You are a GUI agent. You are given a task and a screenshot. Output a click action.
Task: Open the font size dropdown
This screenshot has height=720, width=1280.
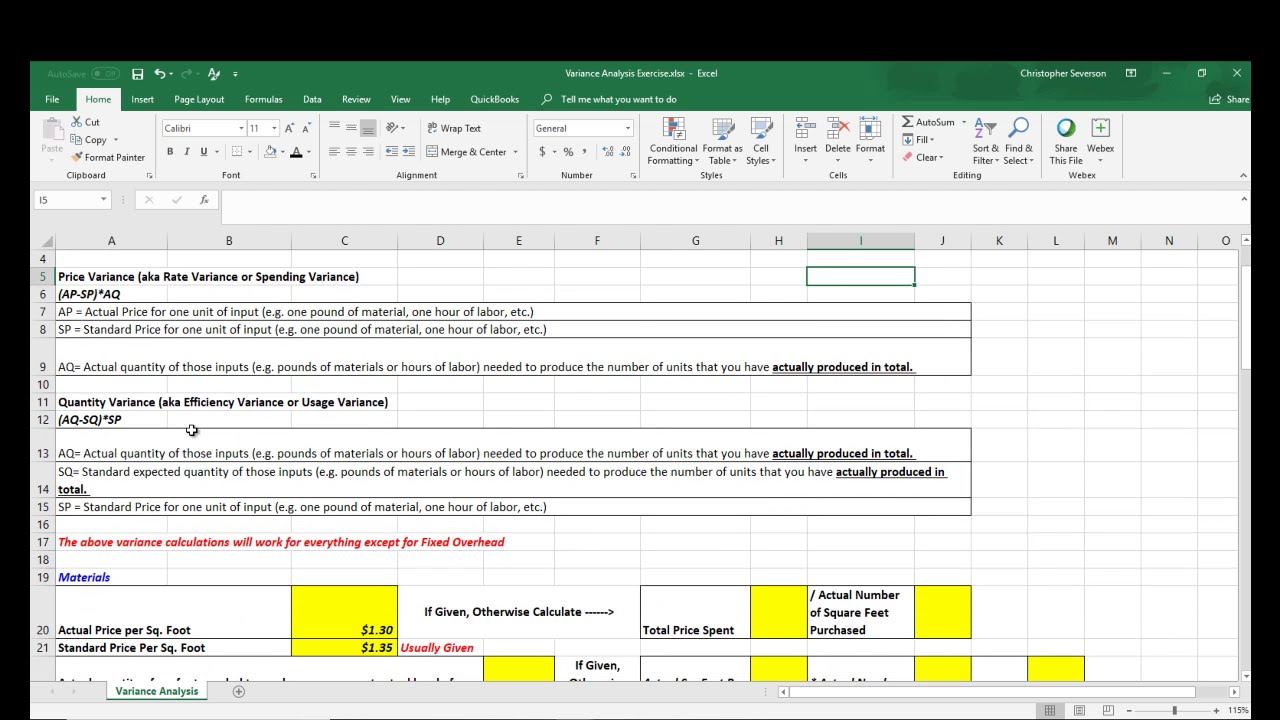(x=274, y=128)
